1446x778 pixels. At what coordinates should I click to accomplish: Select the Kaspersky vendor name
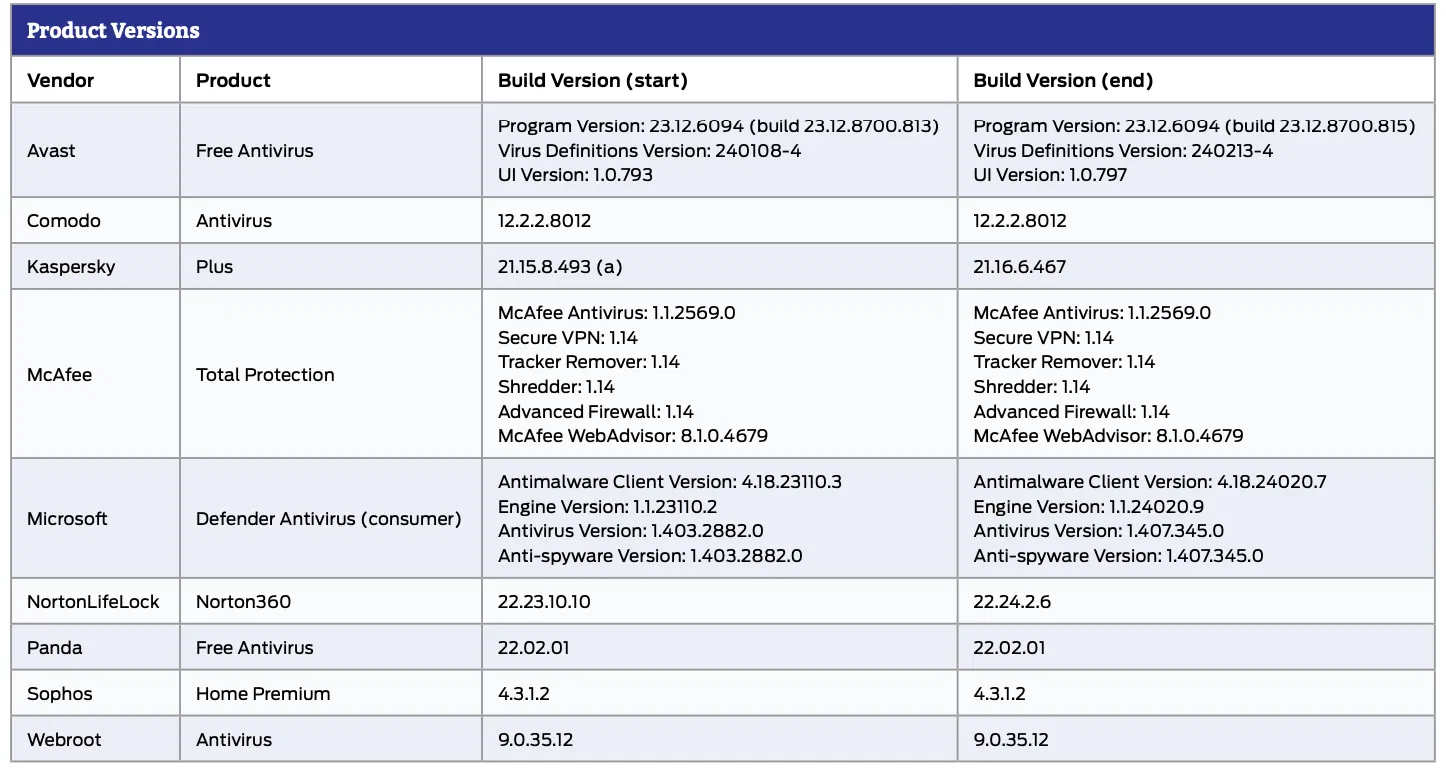tap(71, 267)
